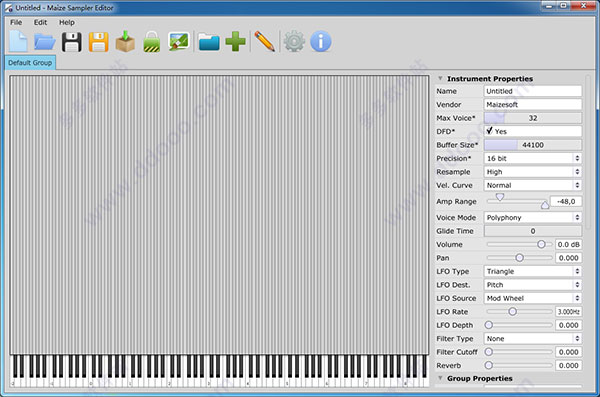The width and height of the screenshot is (600, 397).
Task: Click the new blank document icon
Action: 18,41
